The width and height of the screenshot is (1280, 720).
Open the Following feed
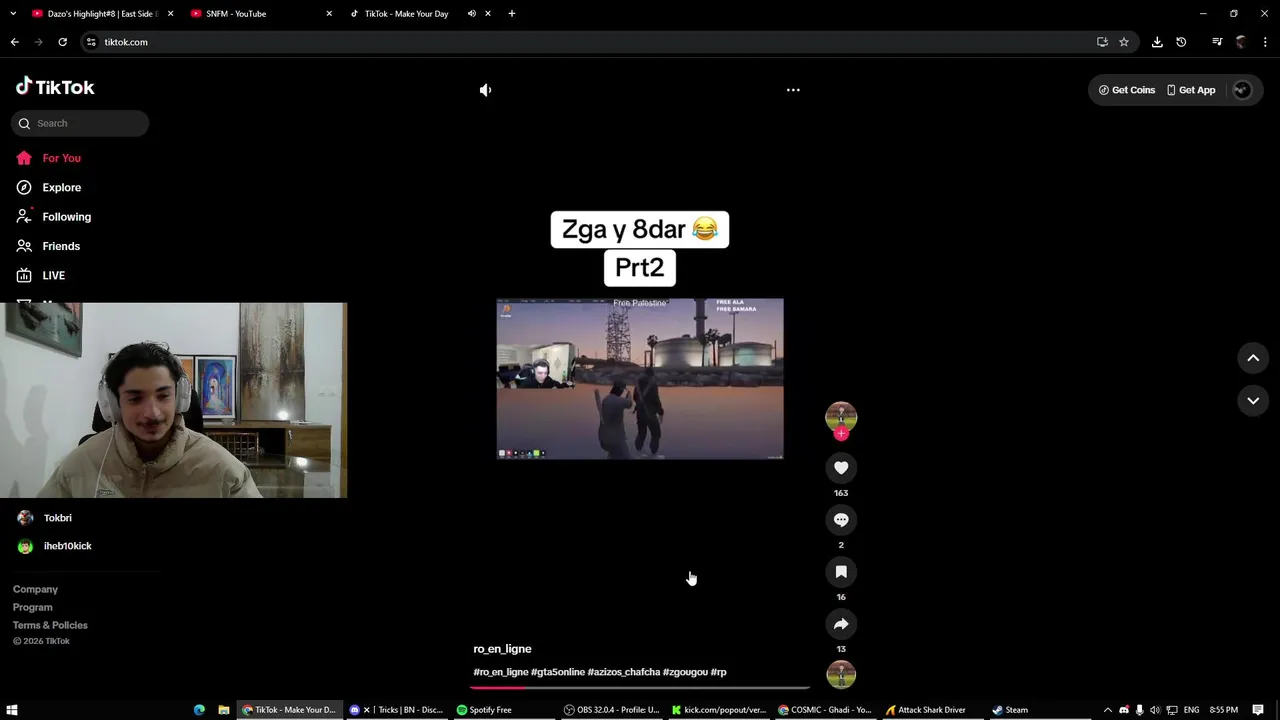pyautogui.click(x=54, y=217)
